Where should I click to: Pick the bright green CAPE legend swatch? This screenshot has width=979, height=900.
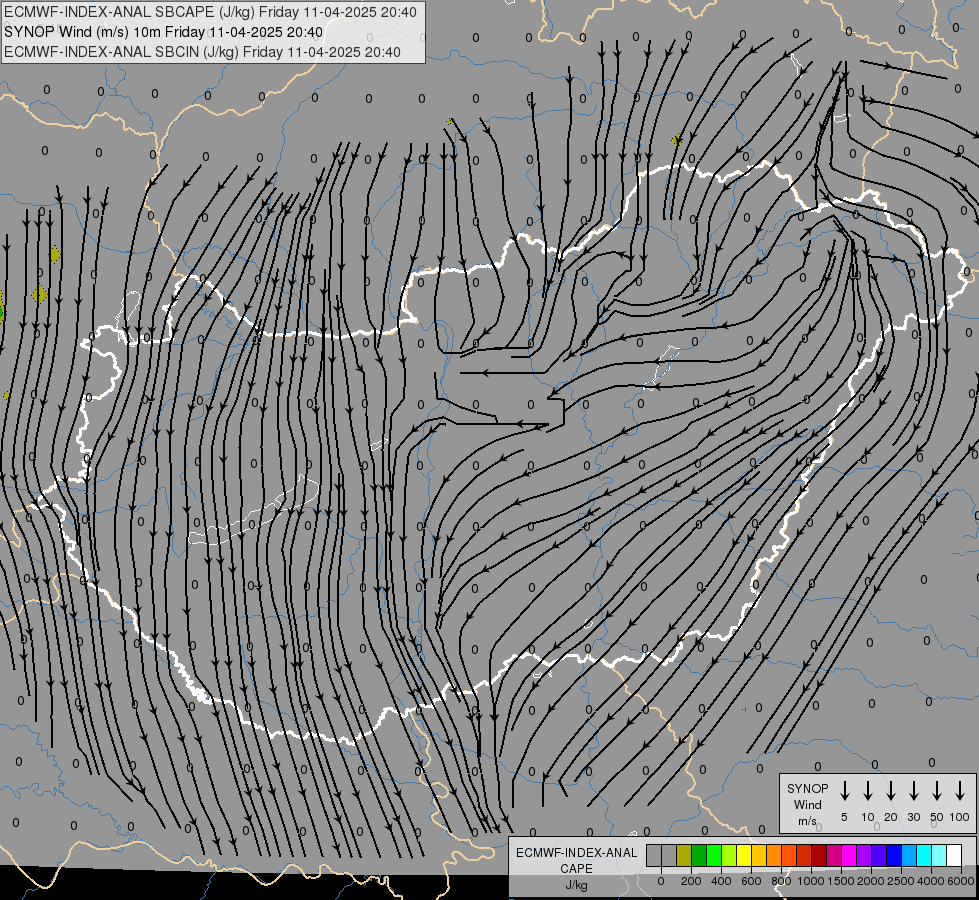tap(714, 855)
